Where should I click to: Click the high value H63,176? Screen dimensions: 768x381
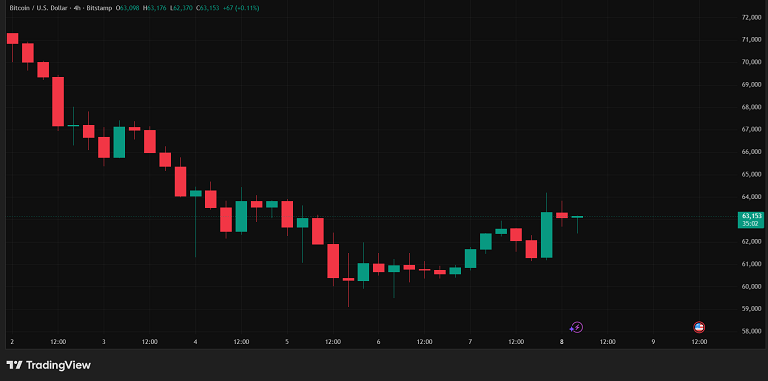click(155, 8)
